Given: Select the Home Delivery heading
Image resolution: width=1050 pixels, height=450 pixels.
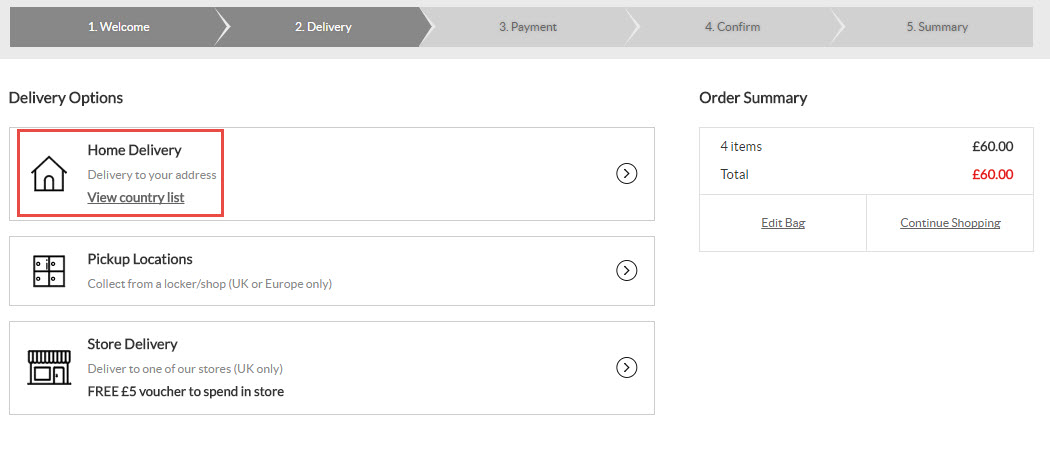Looking at the screenshot, I should click(x=135, y=150).
